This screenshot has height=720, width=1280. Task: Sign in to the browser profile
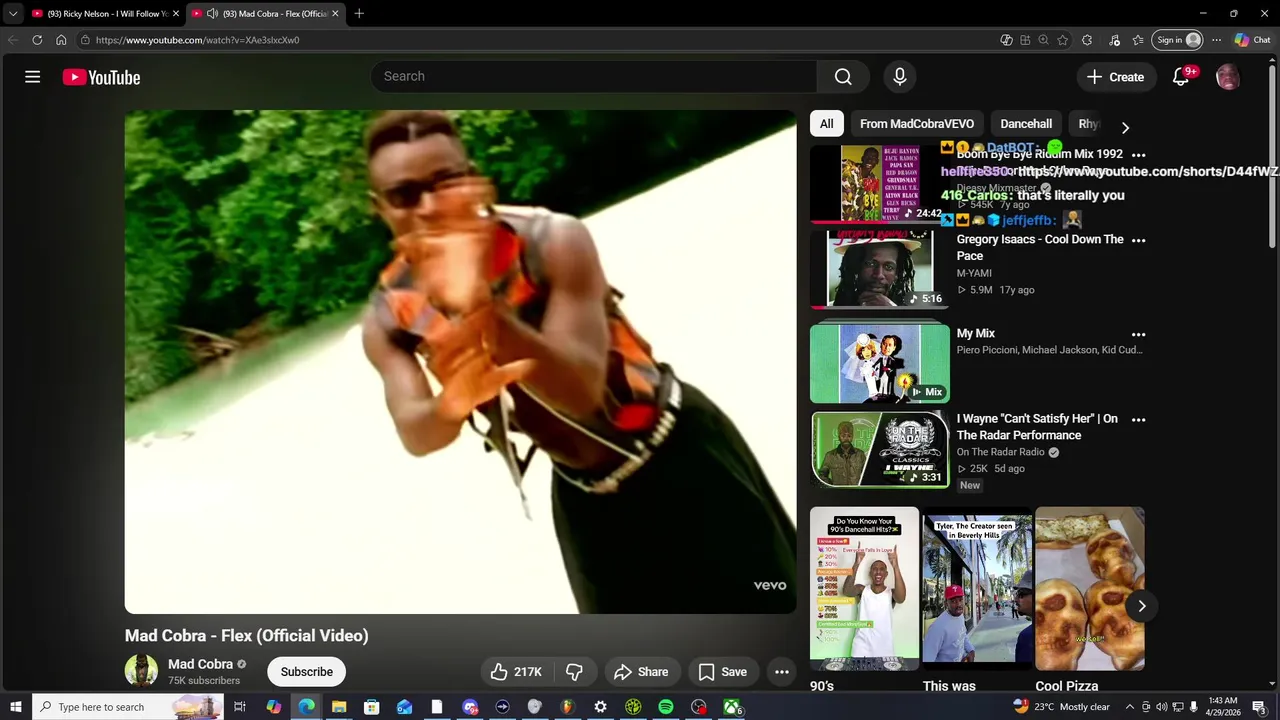(1178, 40)
